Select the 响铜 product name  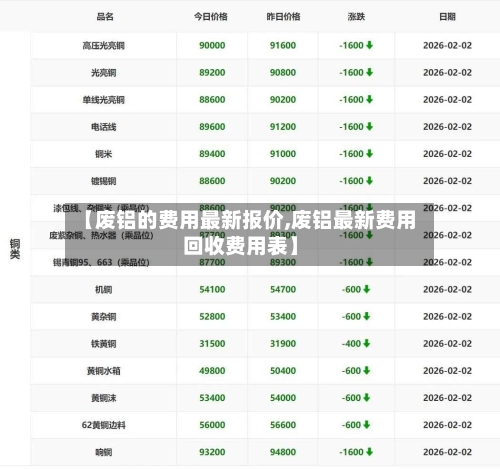pos(104,452)
